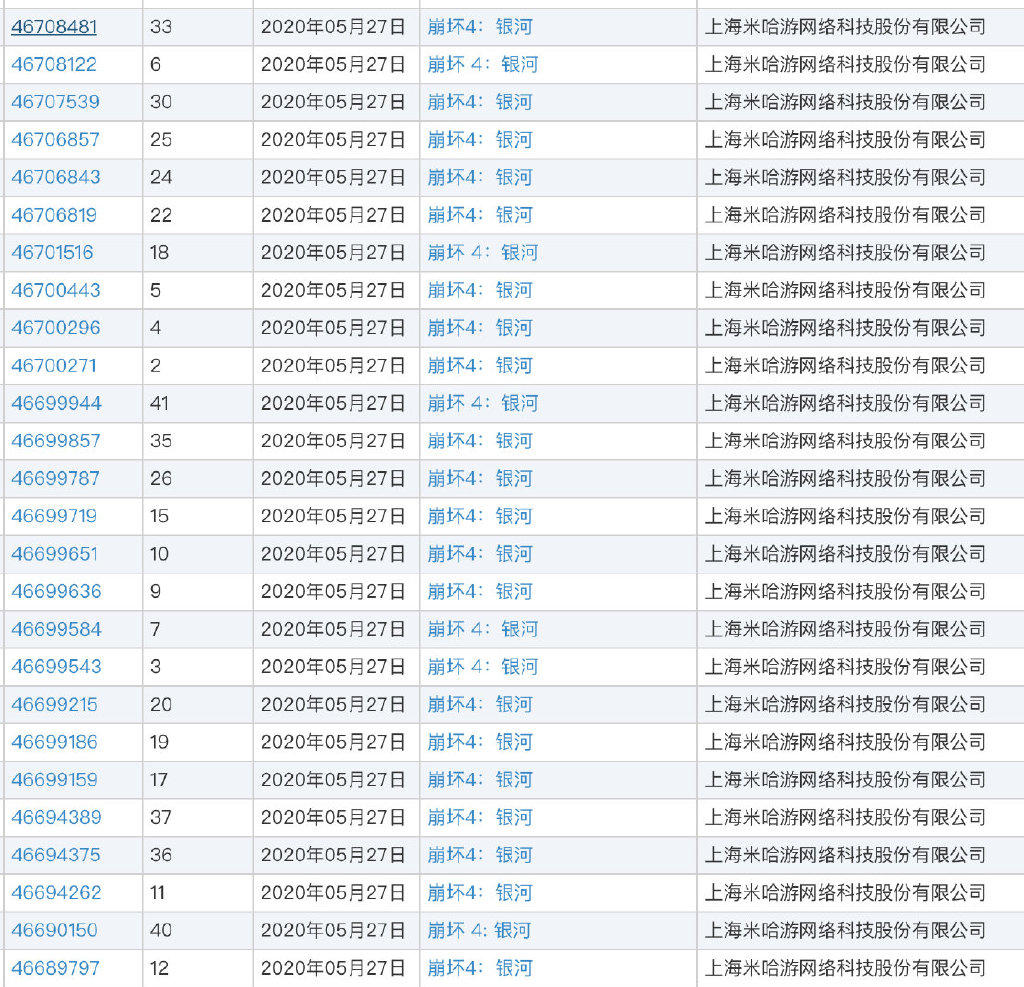This screenshot has height=987, width=1024.
Task: Open application number 46694389
Action: [x=56, y=817]
